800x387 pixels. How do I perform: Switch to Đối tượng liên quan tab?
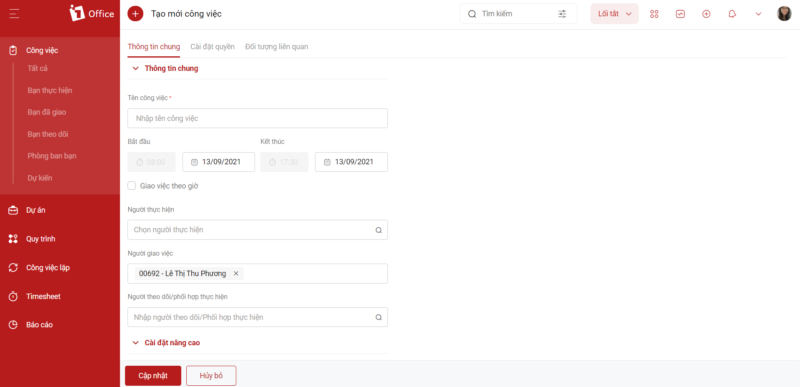click(x=277, y=46)
